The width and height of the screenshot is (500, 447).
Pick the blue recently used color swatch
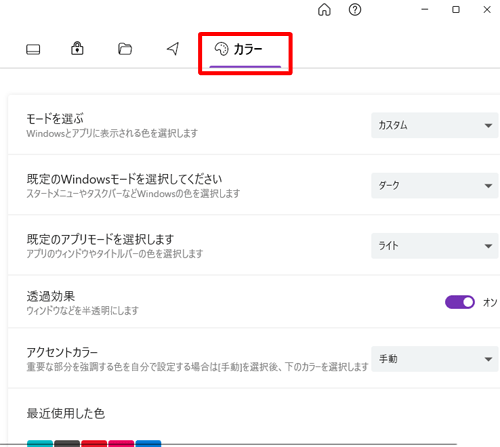pyautogui.click(x=148, y=444)
